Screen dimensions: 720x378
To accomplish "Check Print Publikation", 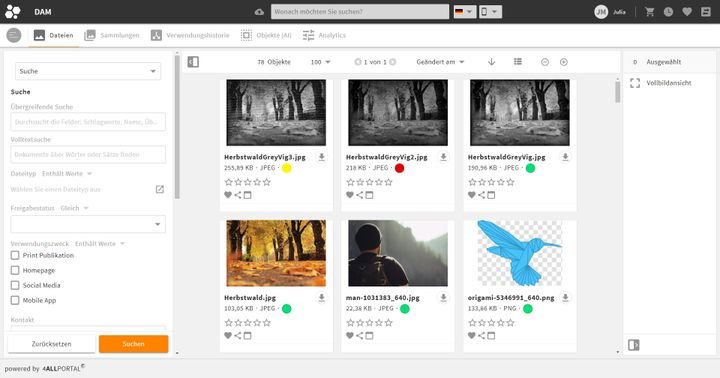I will pos(15,255).
